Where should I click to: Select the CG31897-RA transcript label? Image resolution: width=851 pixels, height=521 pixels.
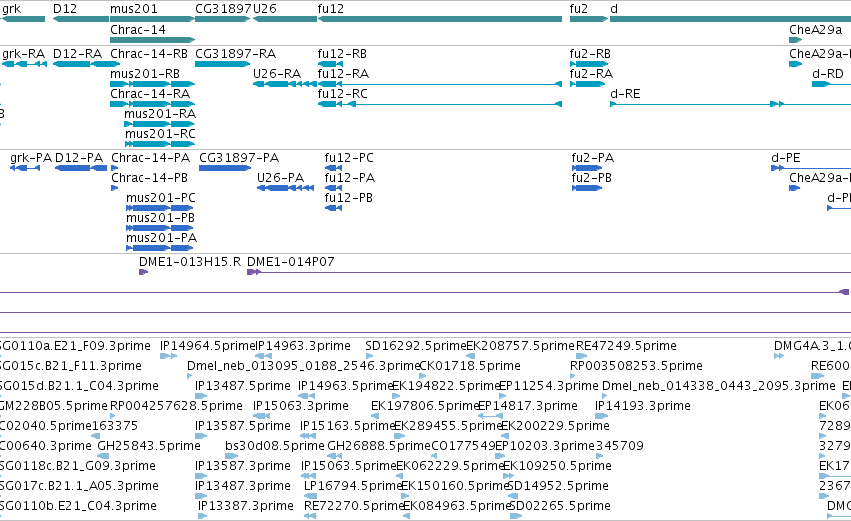pos(236,54)
